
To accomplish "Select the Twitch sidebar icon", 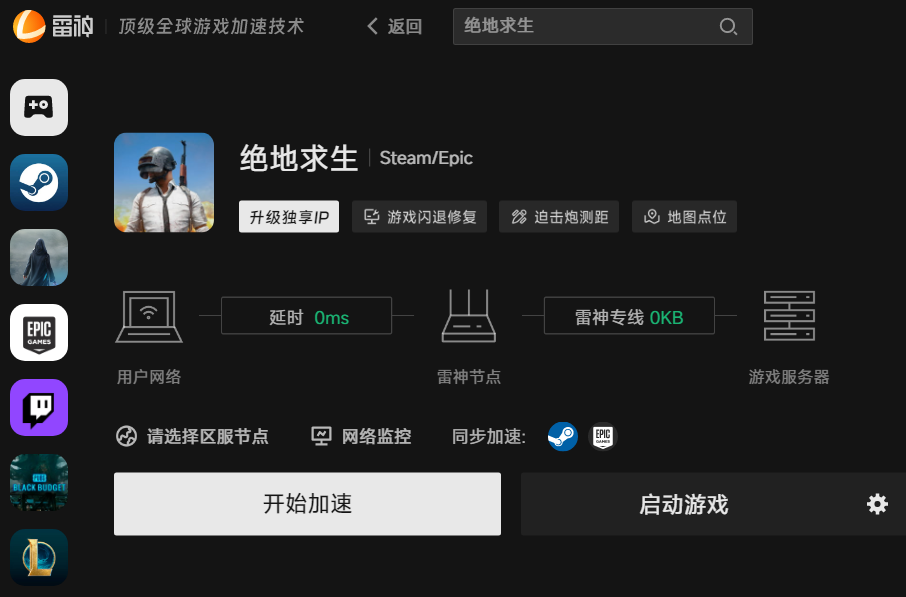I will 39,407.
